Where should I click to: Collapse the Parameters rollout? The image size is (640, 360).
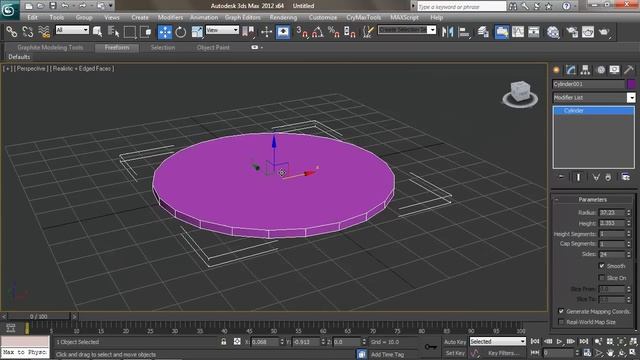592,200
